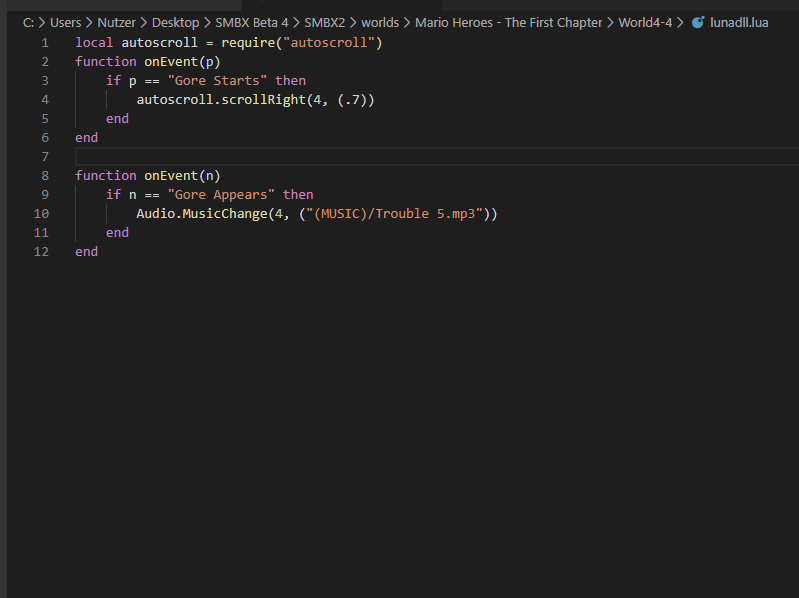Place cursor on empty line 7
799x598 pixels.
(x=437, y=157)
